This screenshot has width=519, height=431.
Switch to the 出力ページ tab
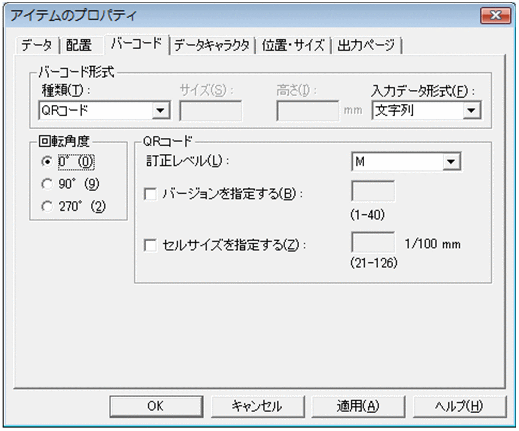coord(366,45)
